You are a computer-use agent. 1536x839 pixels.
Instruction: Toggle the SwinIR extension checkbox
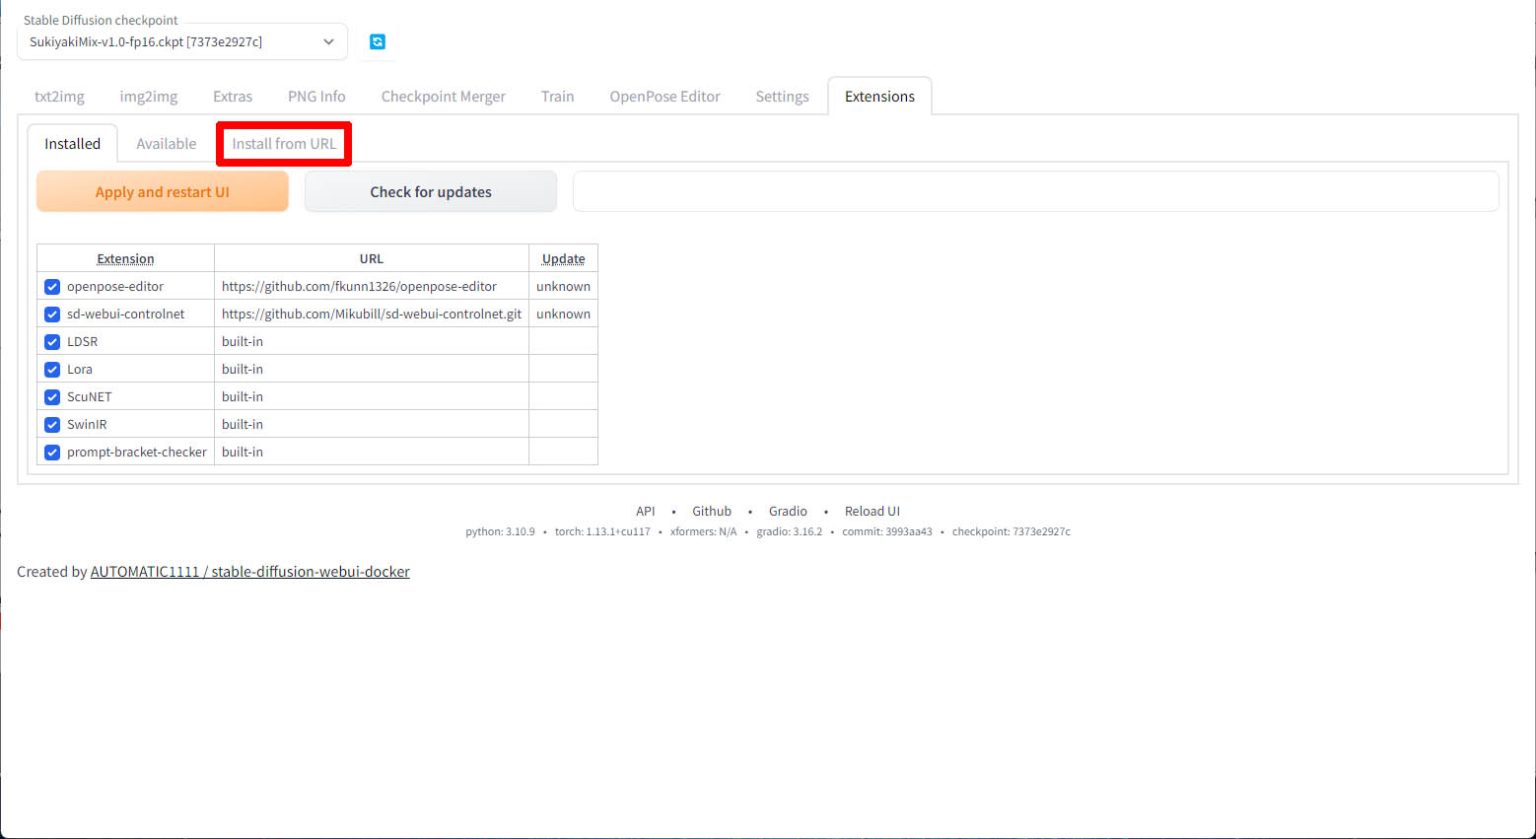53,424
